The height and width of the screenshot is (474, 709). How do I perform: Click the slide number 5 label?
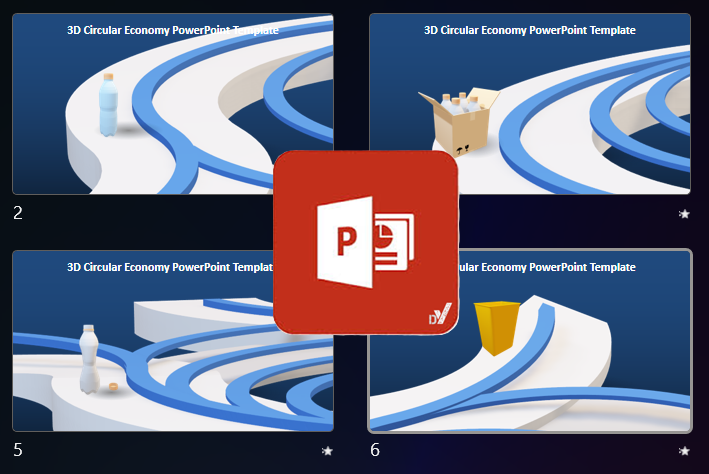[18, 451]
